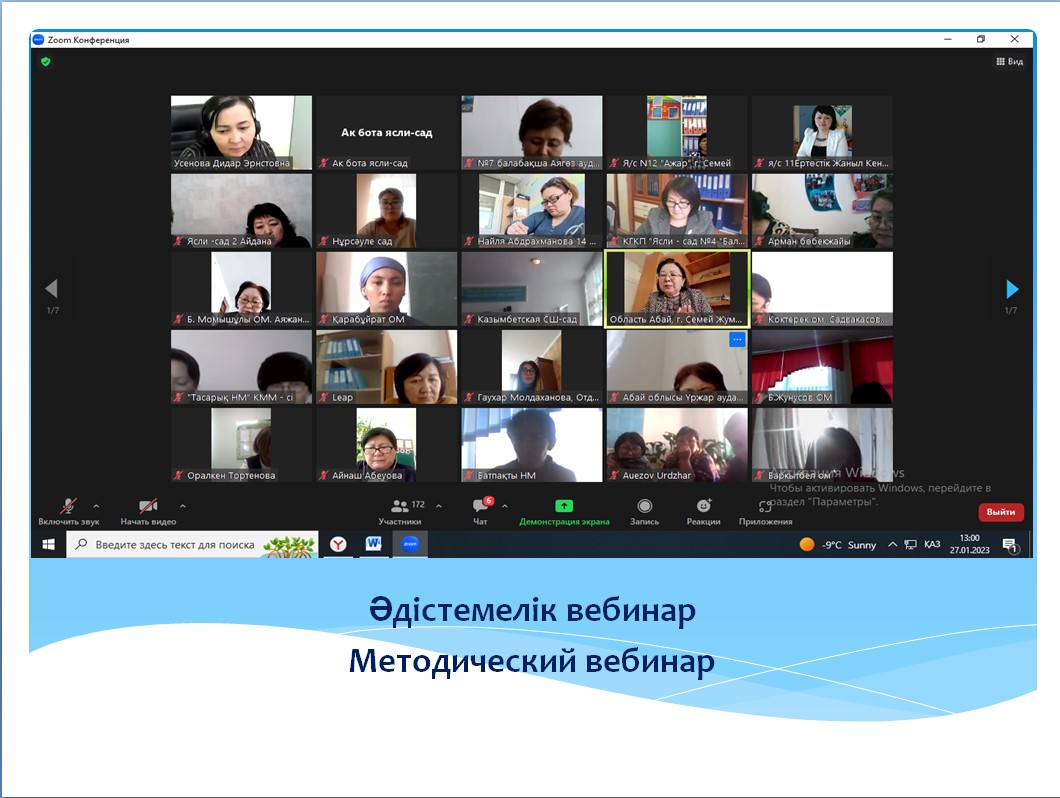Select the Қарабуйрат ОМ video tile
The height and width of the screenshot is (798, 1060).
coord(387,289)
